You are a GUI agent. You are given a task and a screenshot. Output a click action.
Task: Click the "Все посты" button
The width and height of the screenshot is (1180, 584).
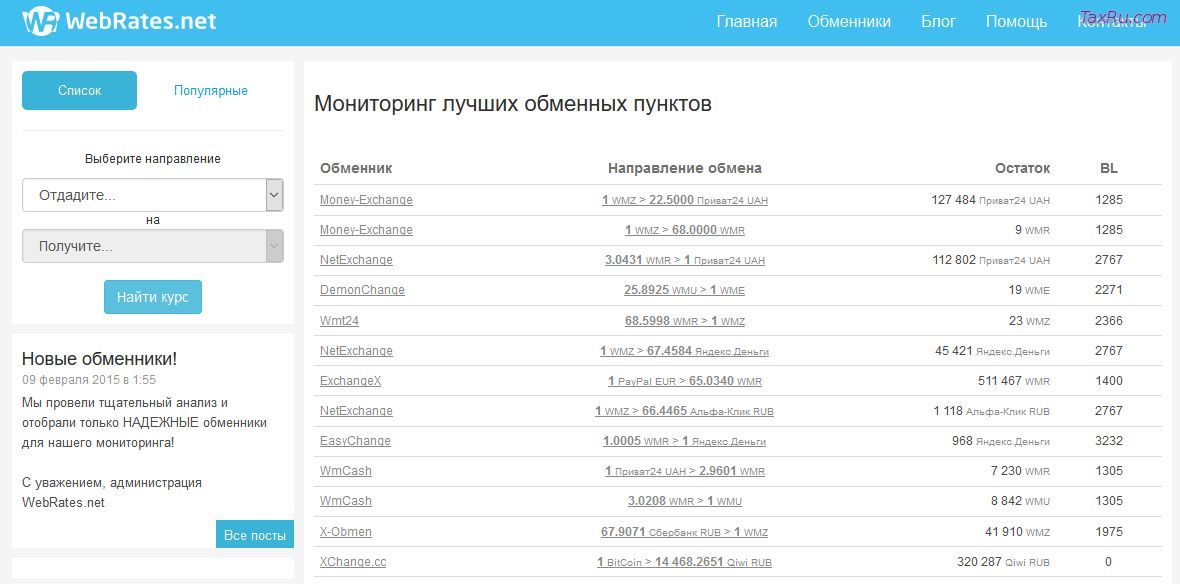point(254,535)
